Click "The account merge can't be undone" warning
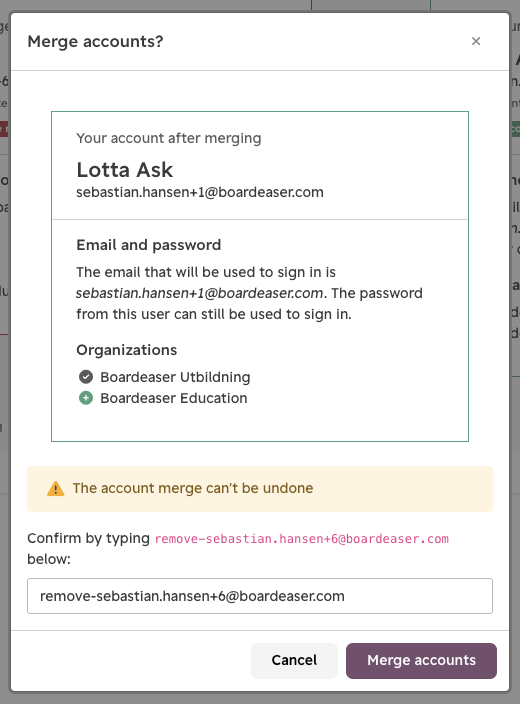Image resolution: width=520 pixels, height=704 pixels. point(193,488)
